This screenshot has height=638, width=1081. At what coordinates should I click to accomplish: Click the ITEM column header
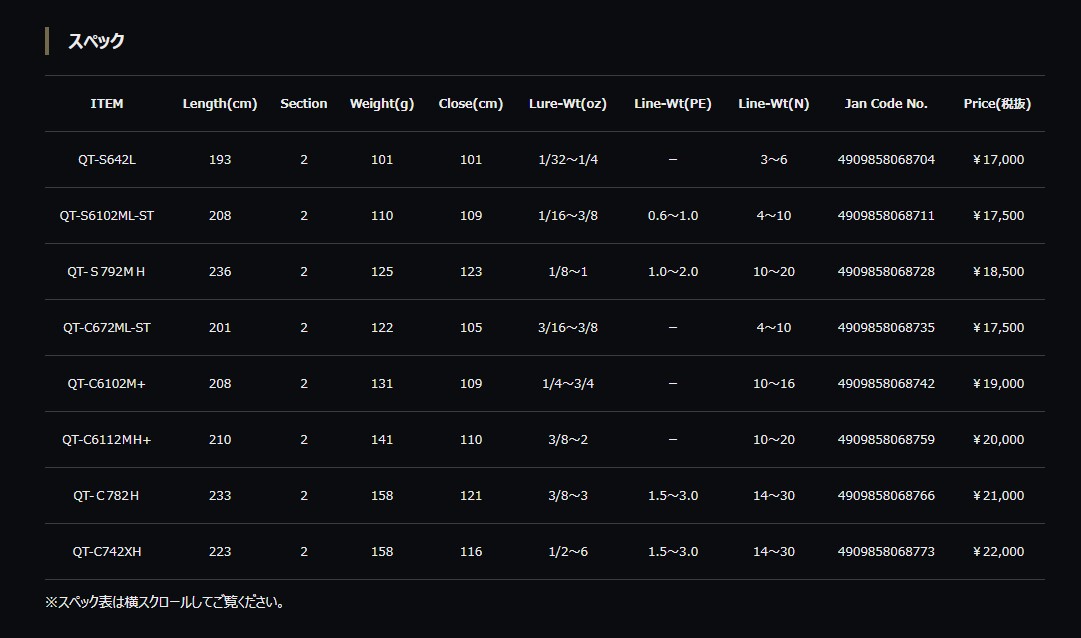coord(107,104)
